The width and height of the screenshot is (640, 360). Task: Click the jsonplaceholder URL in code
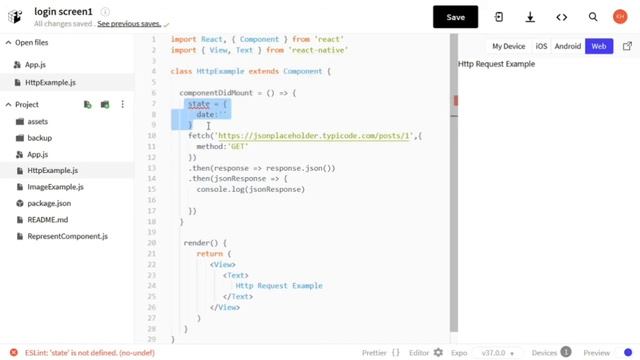(313, 136)
